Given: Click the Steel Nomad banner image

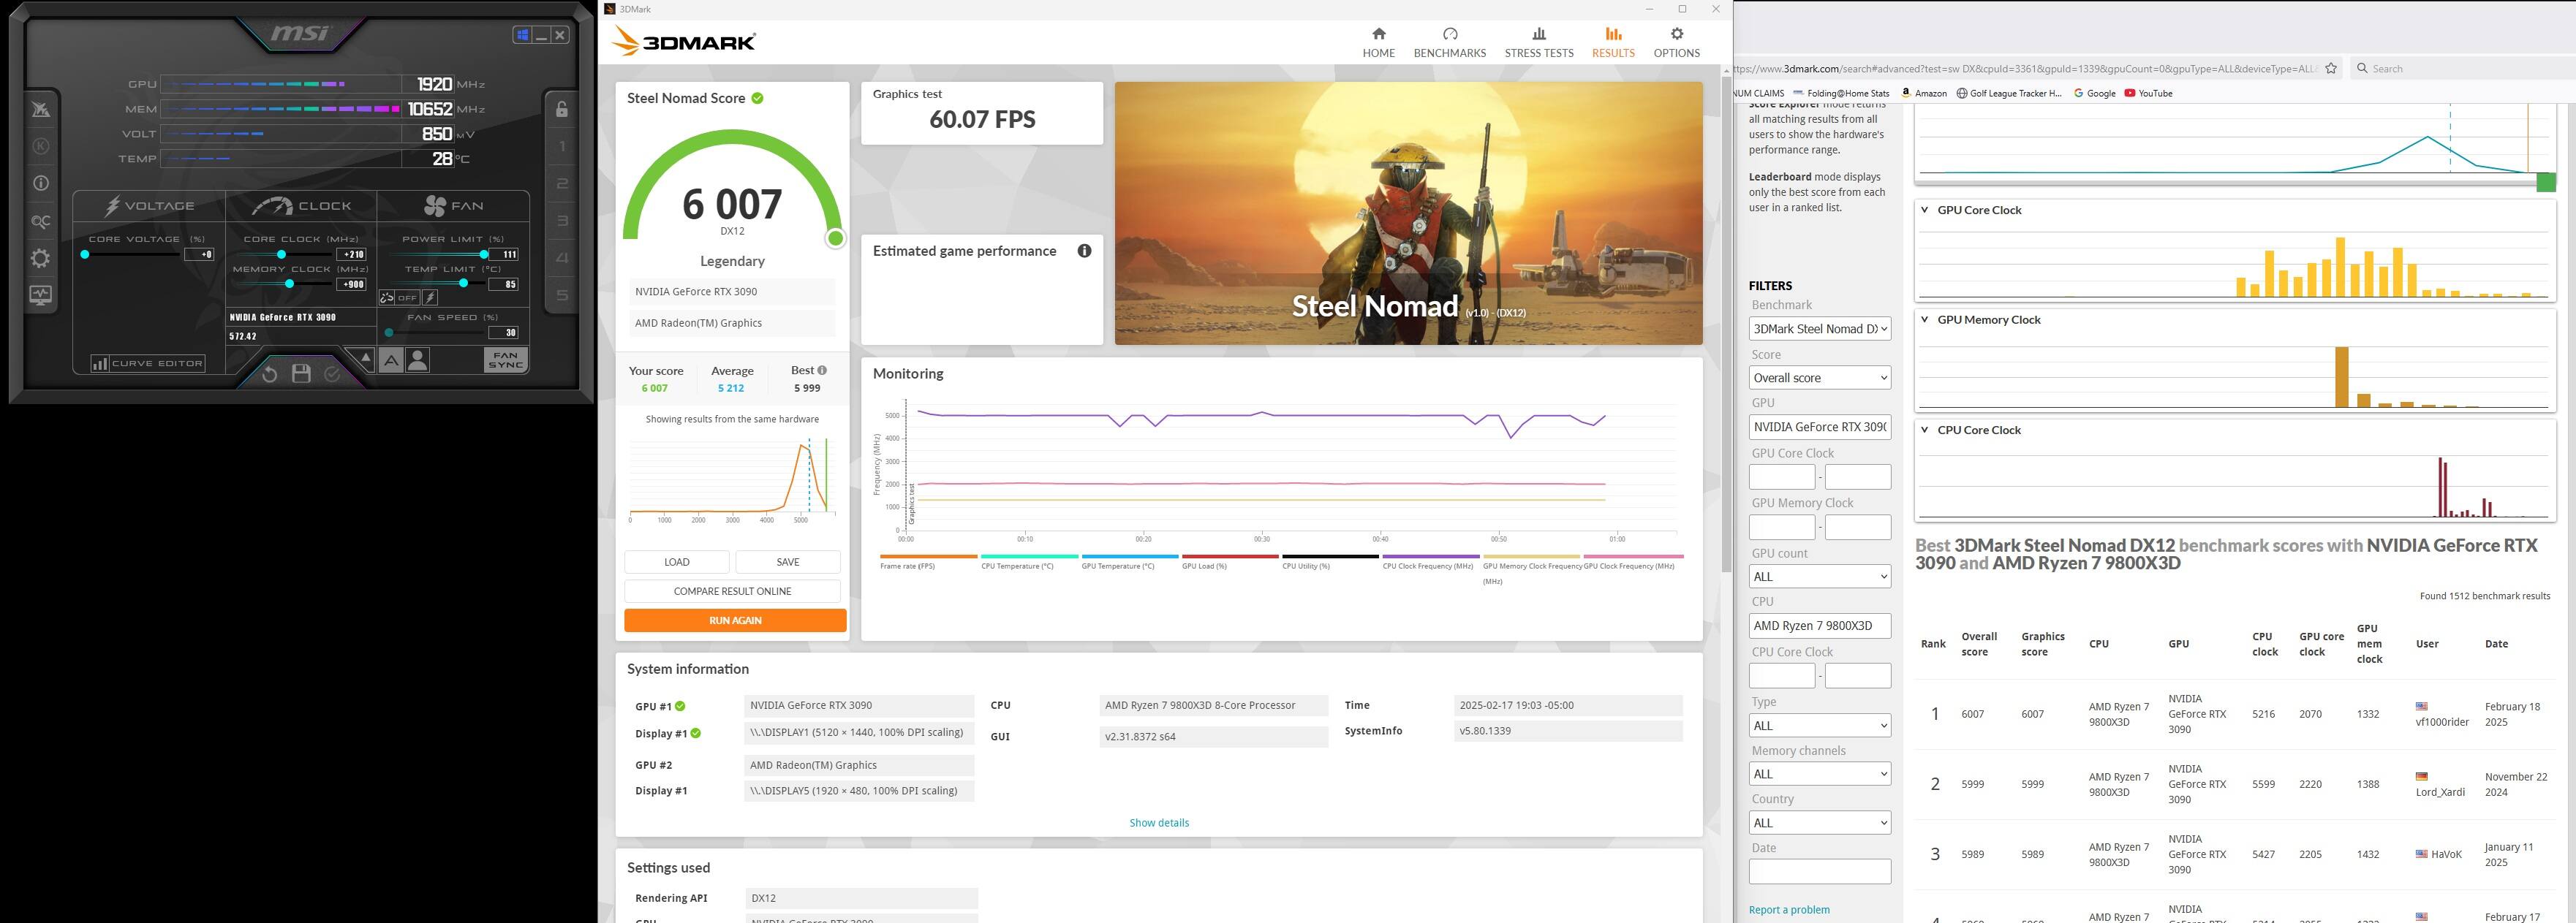Looking at the screenshot, I should click(x=1408, y=213).
